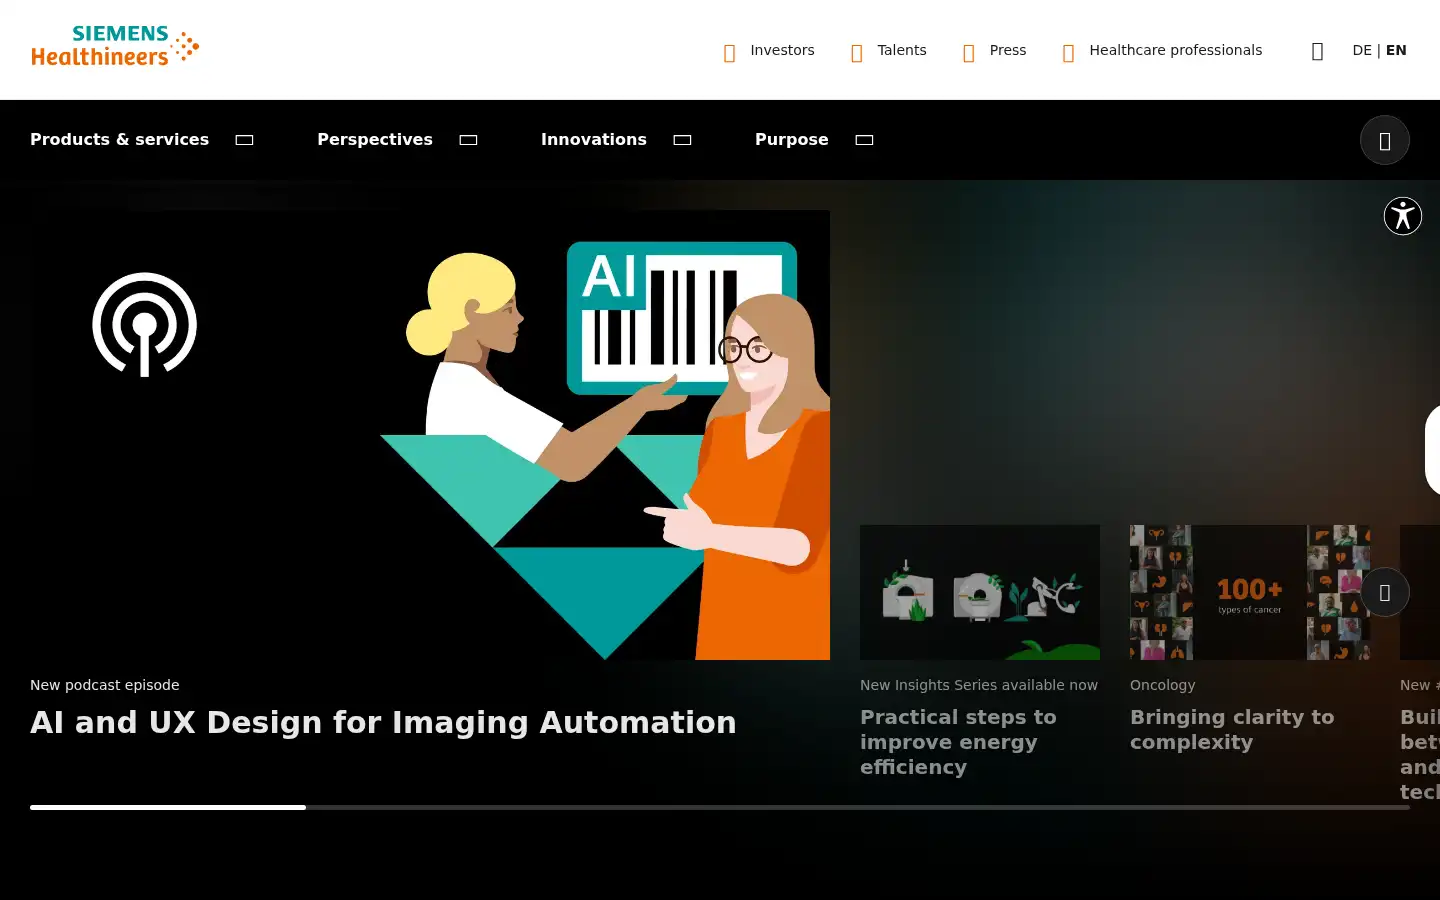Open the search button in navigation bar
The image size is (1440, 900).
click(1385, 140)
